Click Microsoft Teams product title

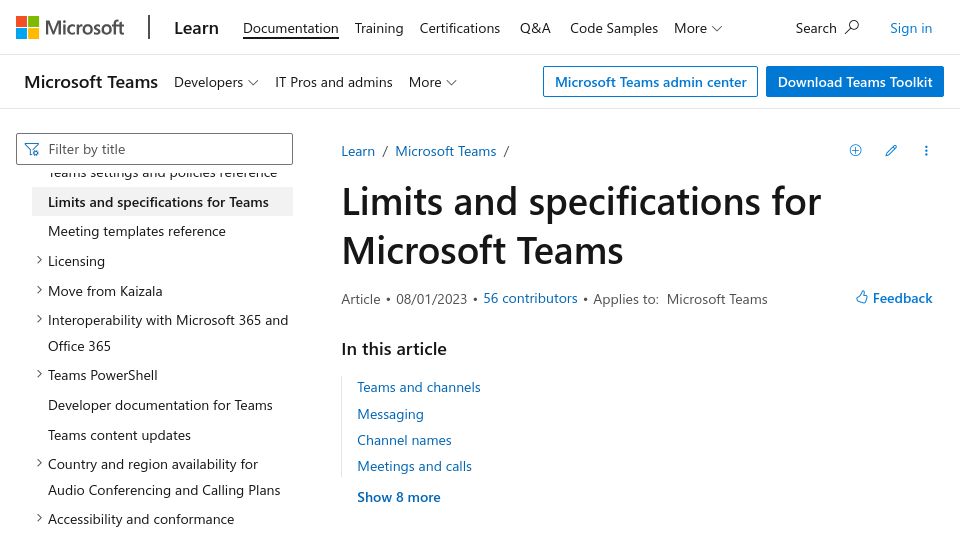click(x=91, y=82)
